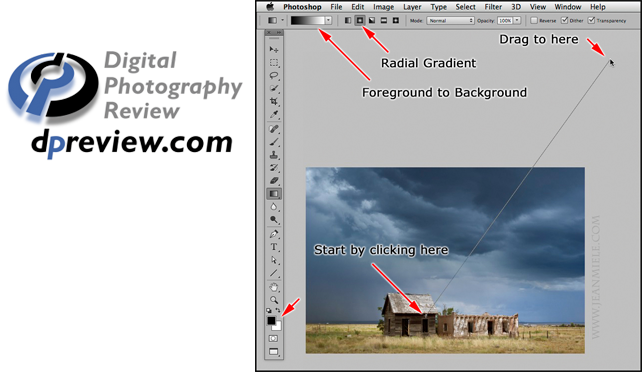
Task: Enable the Reverse checkbox
Action: [x=534, y=20]
